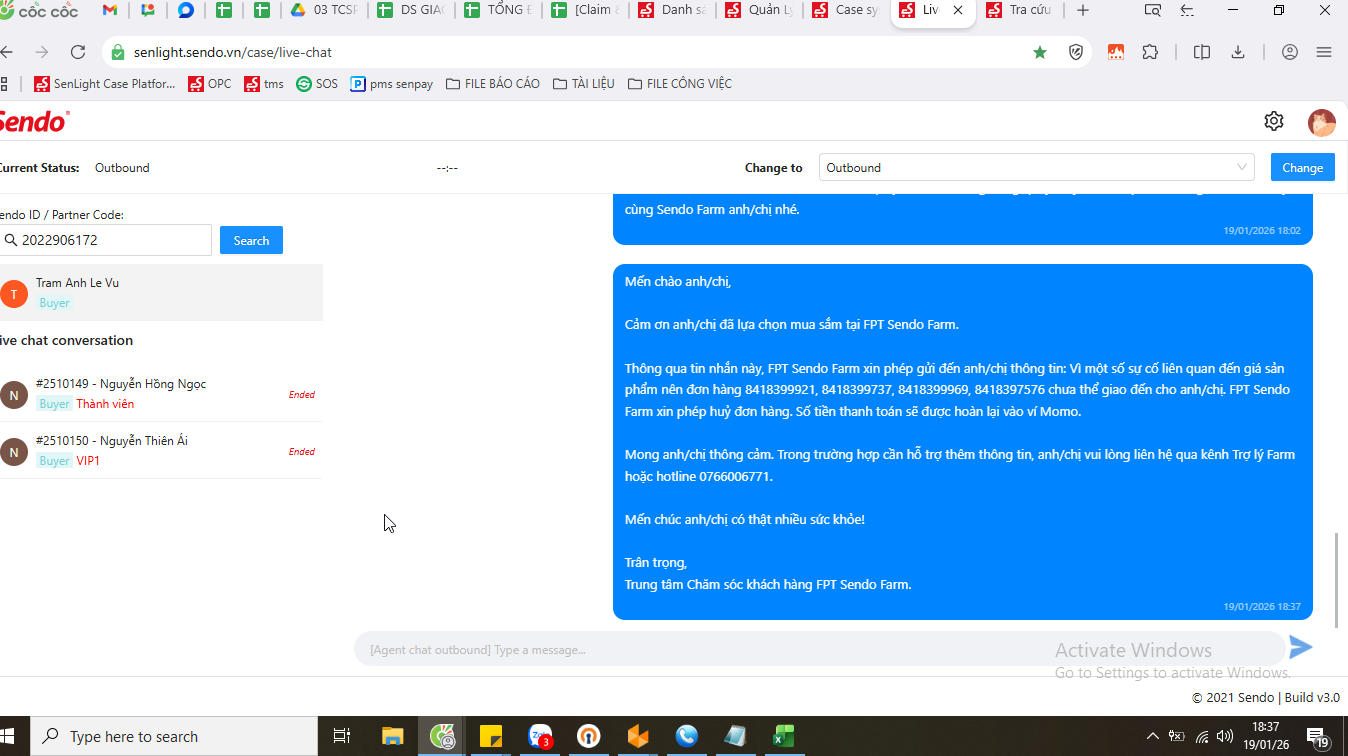
Task: Open the pms senpay bookmark
Action: (x=392, y=84)
